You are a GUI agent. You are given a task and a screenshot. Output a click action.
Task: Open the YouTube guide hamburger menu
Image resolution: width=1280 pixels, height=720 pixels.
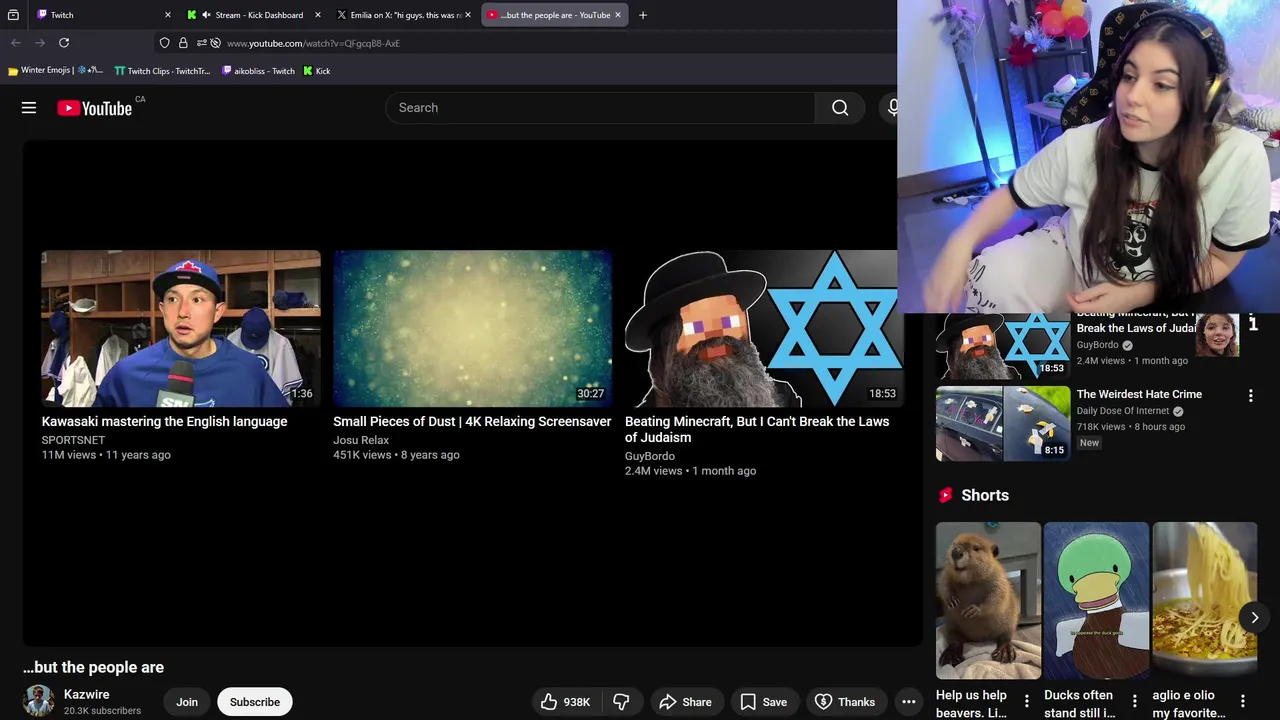pos(29,108)
